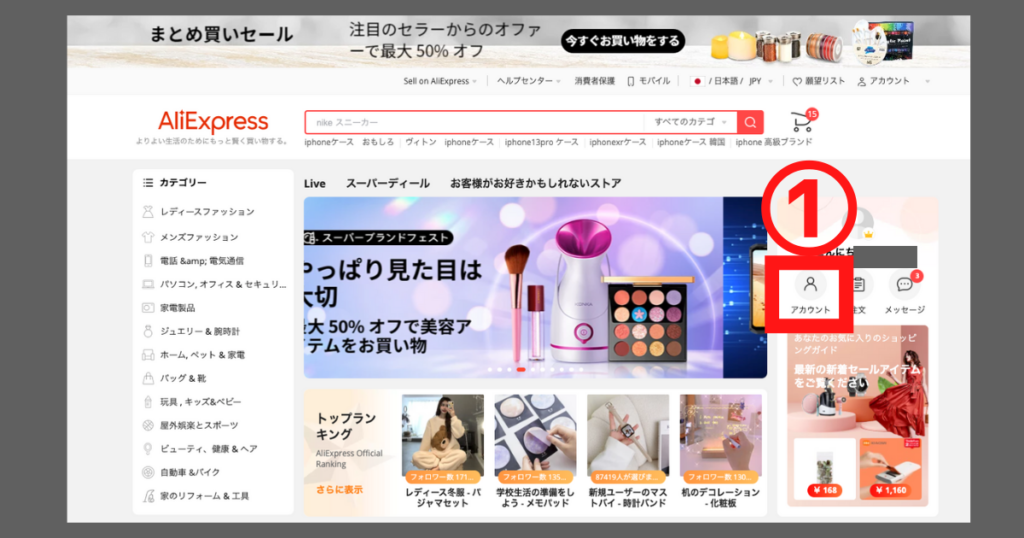Open the messages chat bubble icon
Image resolution: width=1024 pixels, height=538 pixels.
[x=904, y=285]
